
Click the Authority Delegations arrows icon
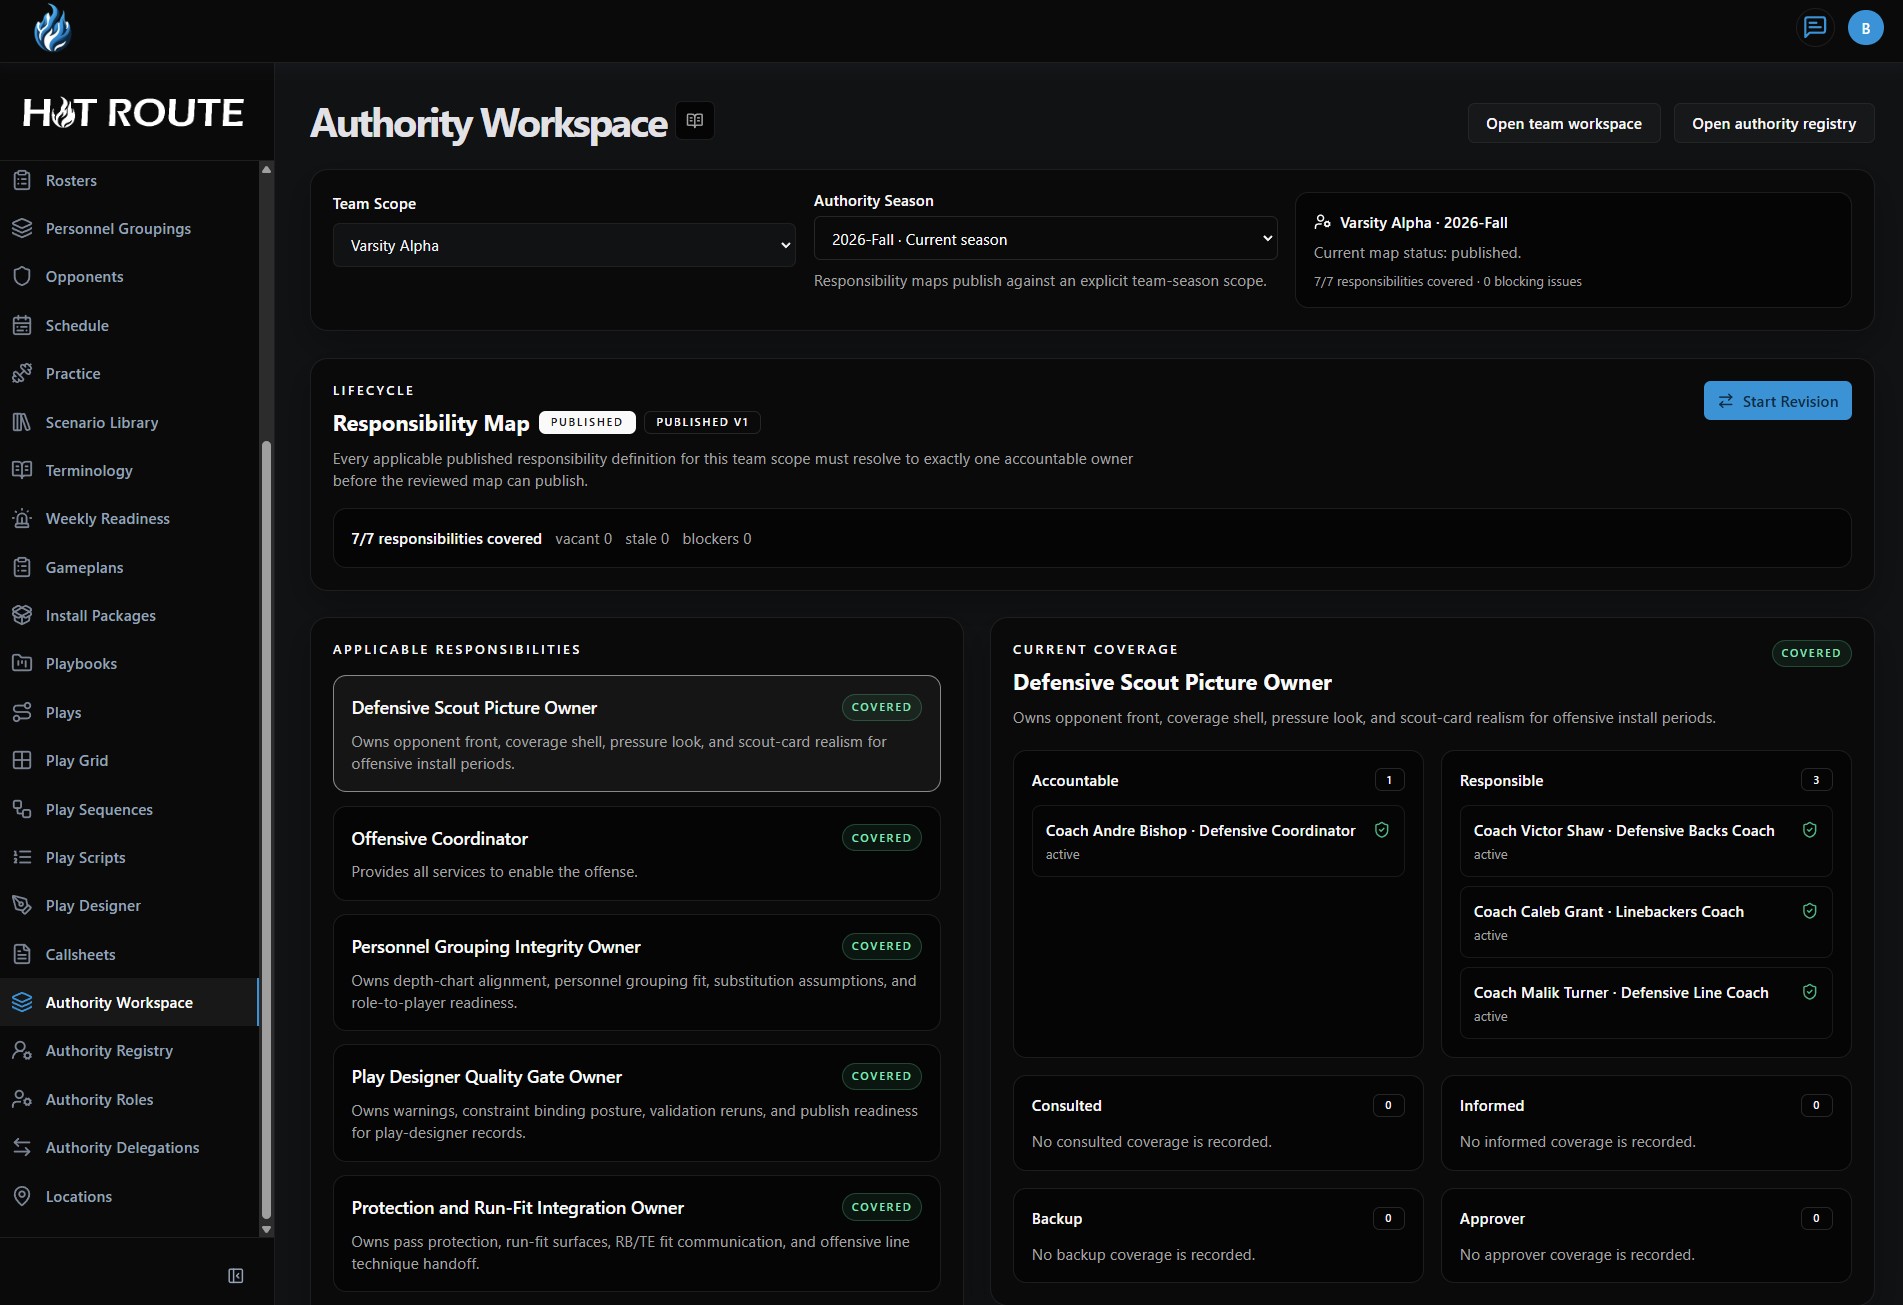[x=22, y=1147]
